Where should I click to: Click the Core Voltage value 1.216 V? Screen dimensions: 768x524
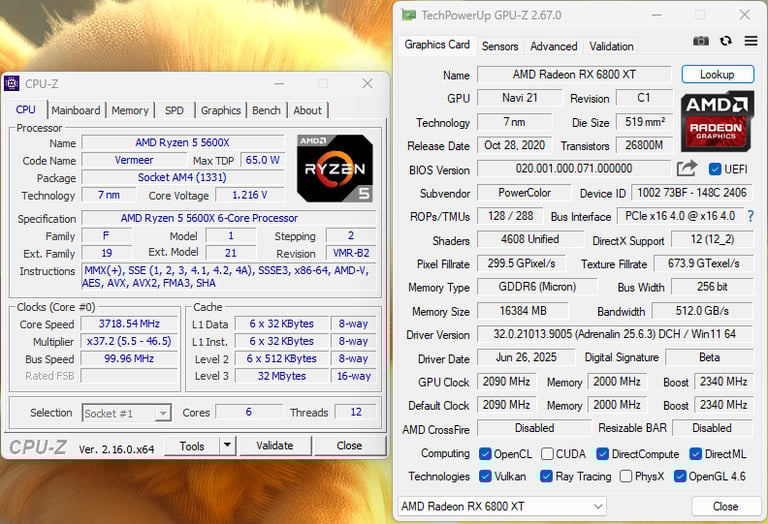[250, 195]
